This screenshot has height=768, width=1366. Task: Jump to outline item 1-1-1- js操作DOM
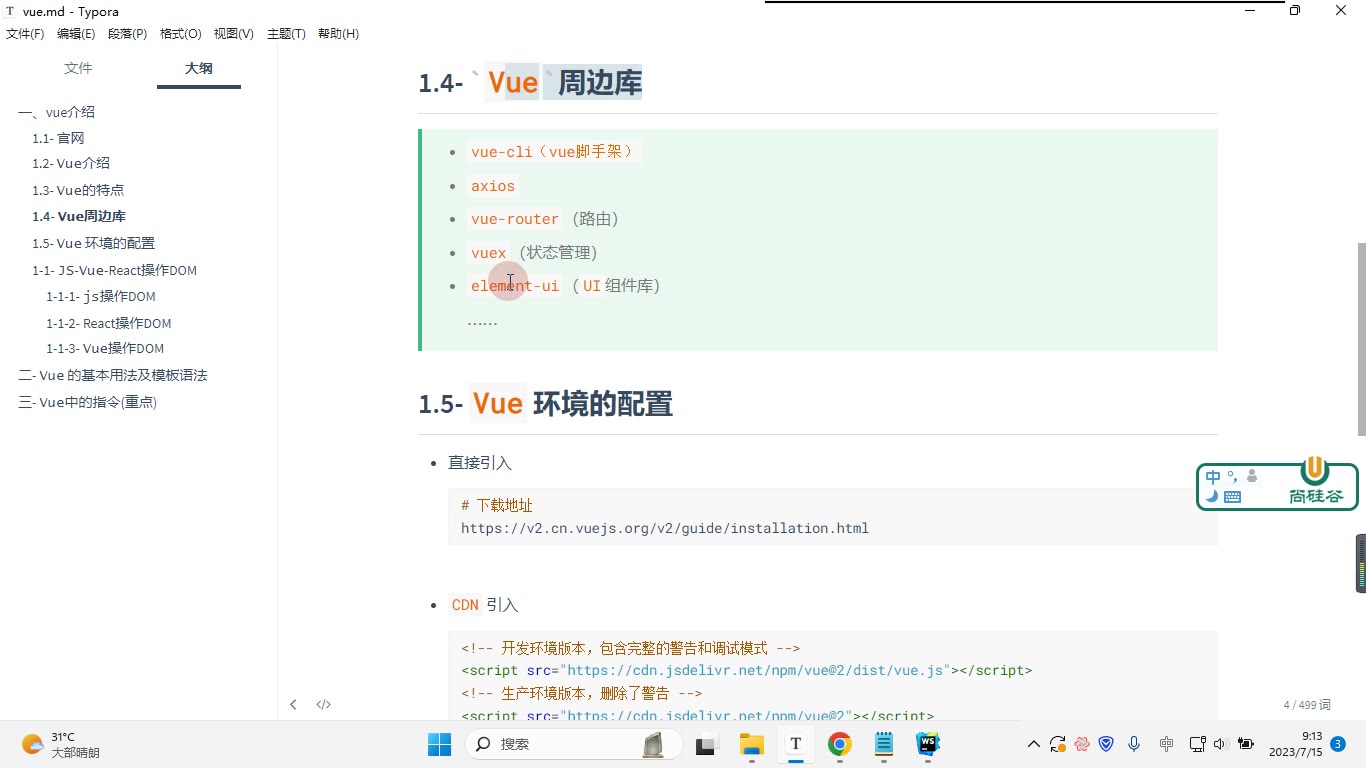click(x=101, y=296)
